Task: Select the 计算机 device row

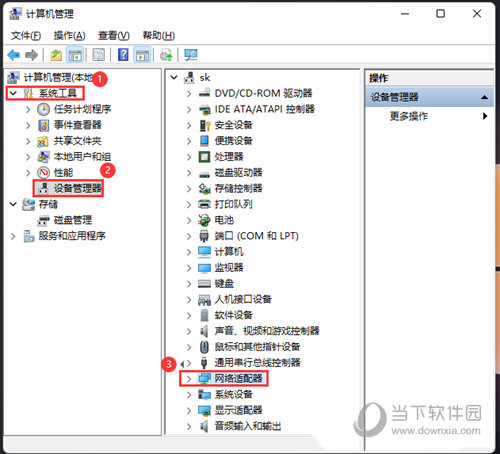Action: pyautogui.click(x=229, y=252)
